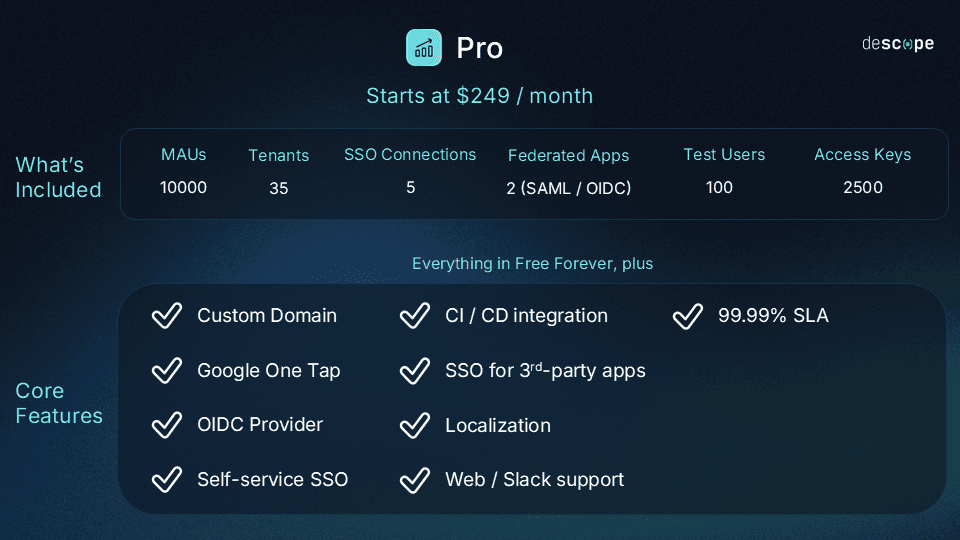Click the checkmark beside Custom Domain
Image resolution: width=960 pixels, height=540 pixels.
pos(166,316)
